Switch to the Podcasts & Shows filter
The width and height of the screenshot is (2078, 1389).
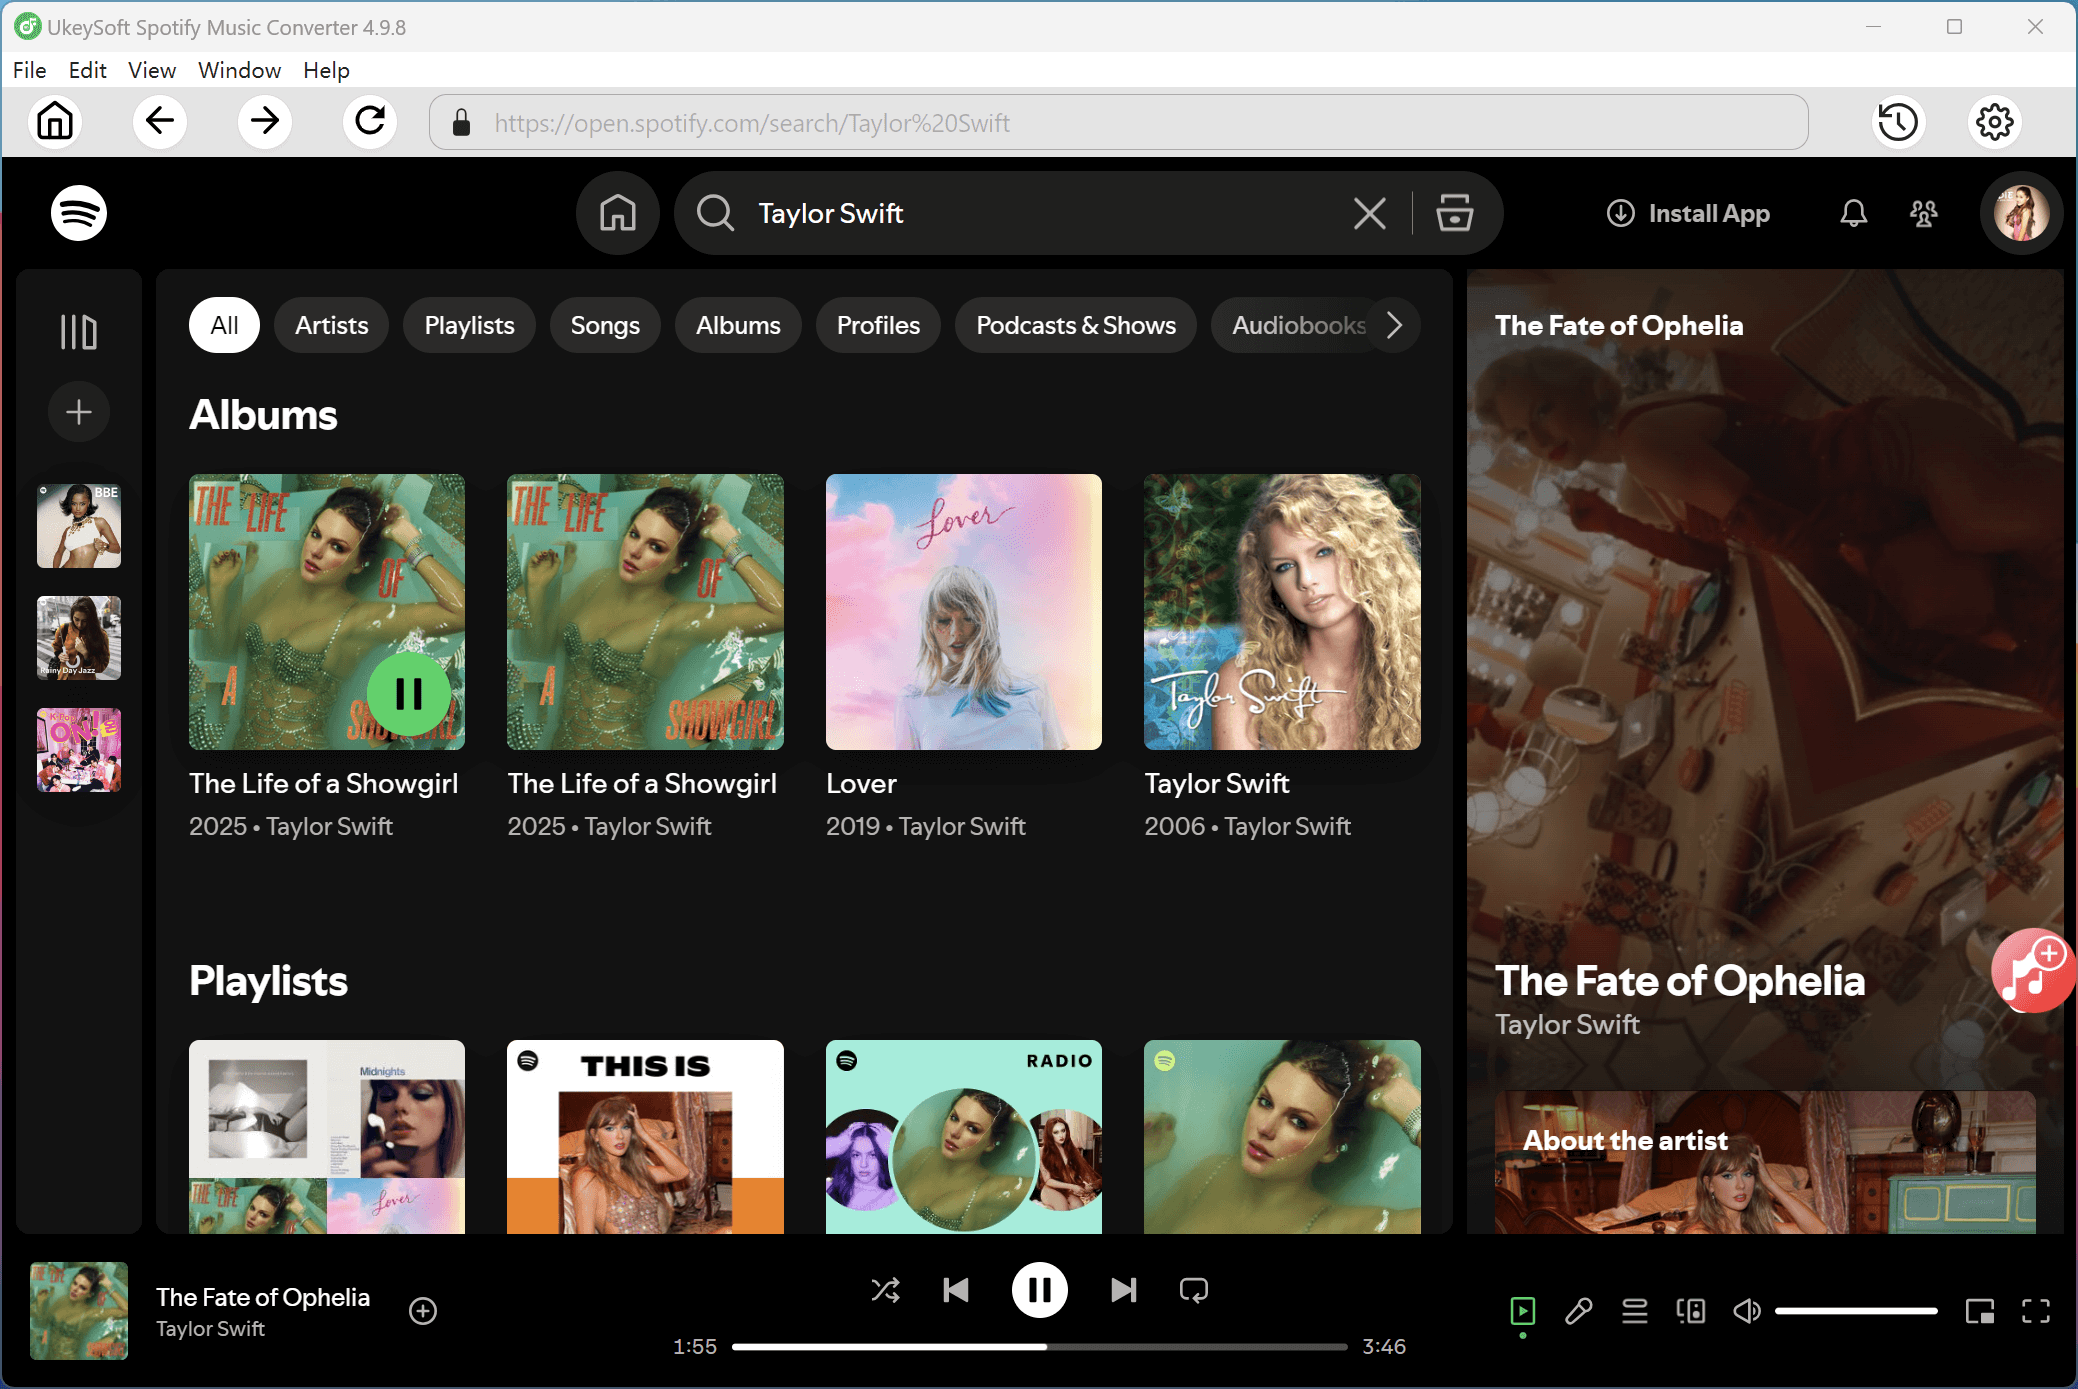point(1075,325)
